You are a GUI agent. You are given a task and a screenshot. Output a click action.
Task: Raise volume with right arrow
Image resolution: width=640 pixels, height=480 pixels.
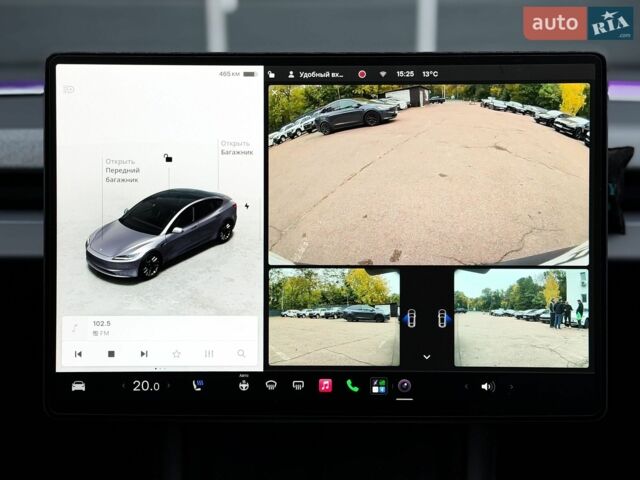pos(511,386)
